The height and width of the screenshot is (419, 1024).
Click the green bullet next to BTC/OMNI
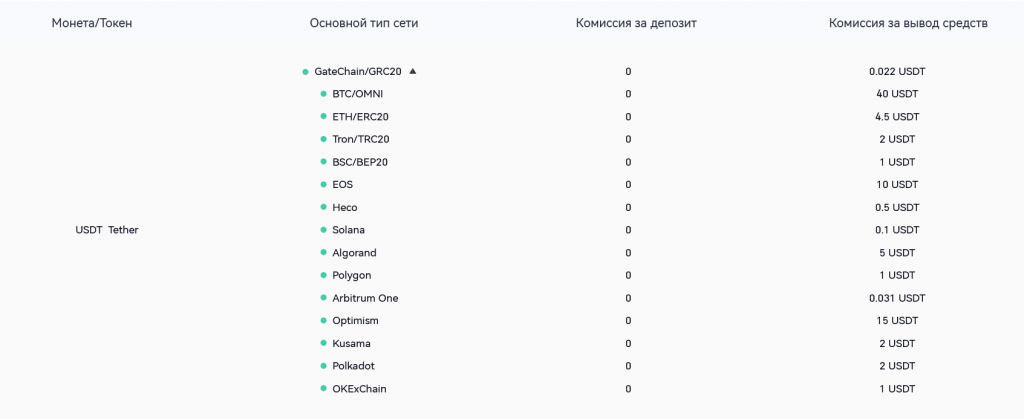coord(323,94)
